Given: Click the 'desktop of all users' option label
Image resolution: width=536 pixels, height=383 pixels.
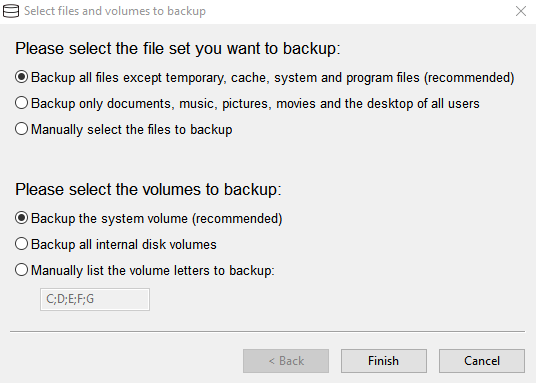Looking at the screenshot, I should 423,104.
